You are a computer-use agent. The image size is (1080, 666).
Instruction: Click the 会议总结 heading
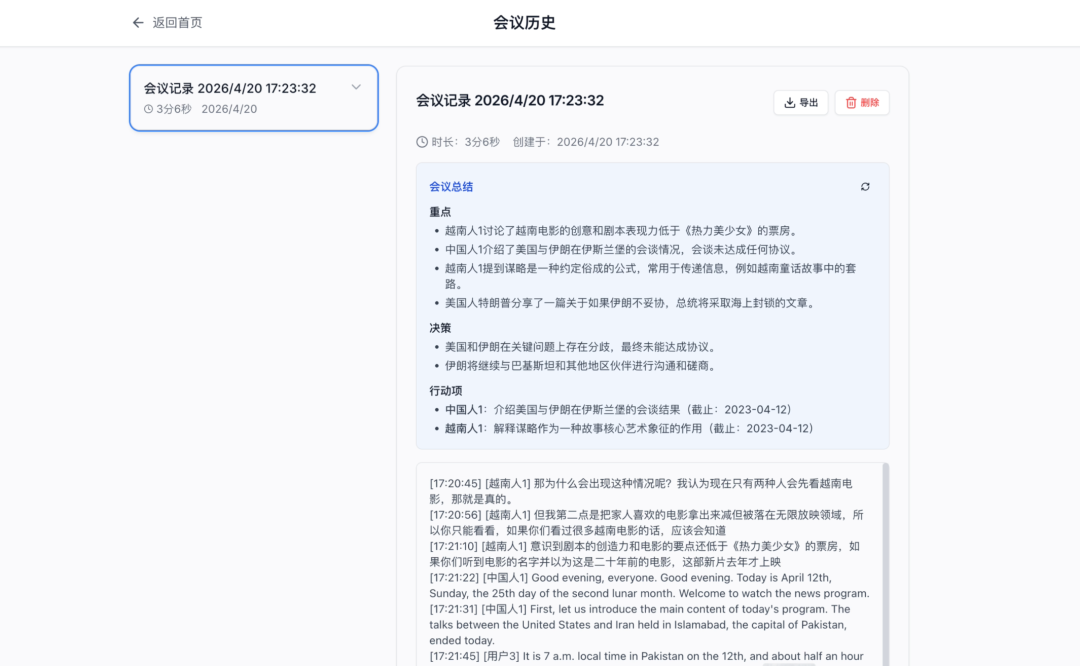point(451,187)
